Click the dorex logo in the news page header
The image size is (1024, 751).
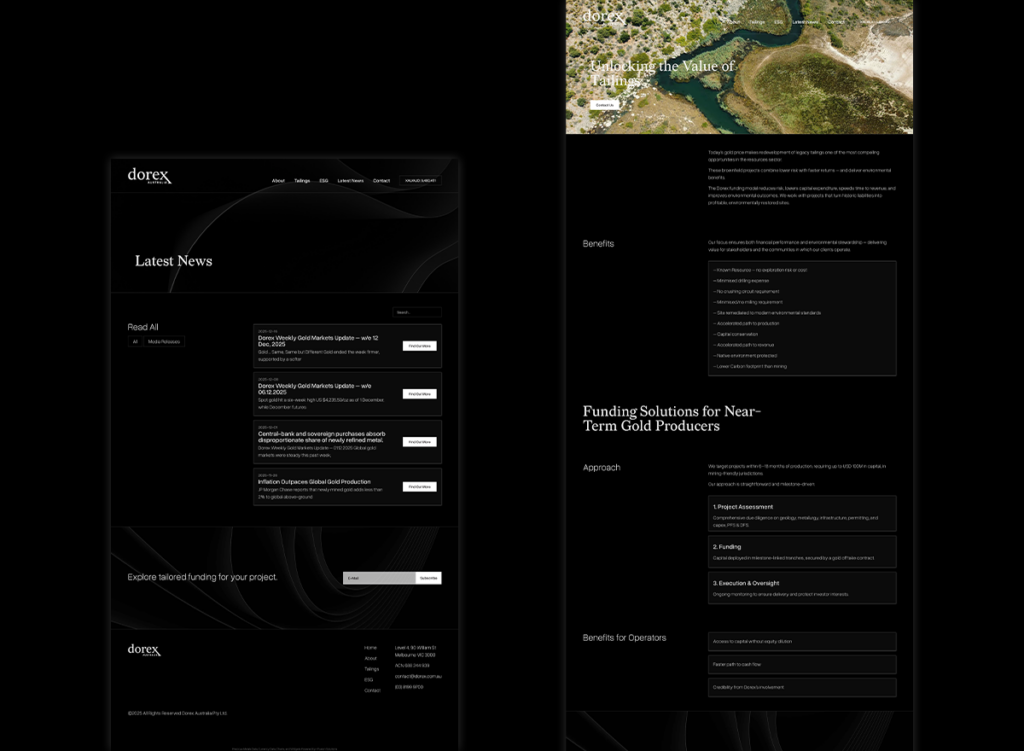[149, 176]
